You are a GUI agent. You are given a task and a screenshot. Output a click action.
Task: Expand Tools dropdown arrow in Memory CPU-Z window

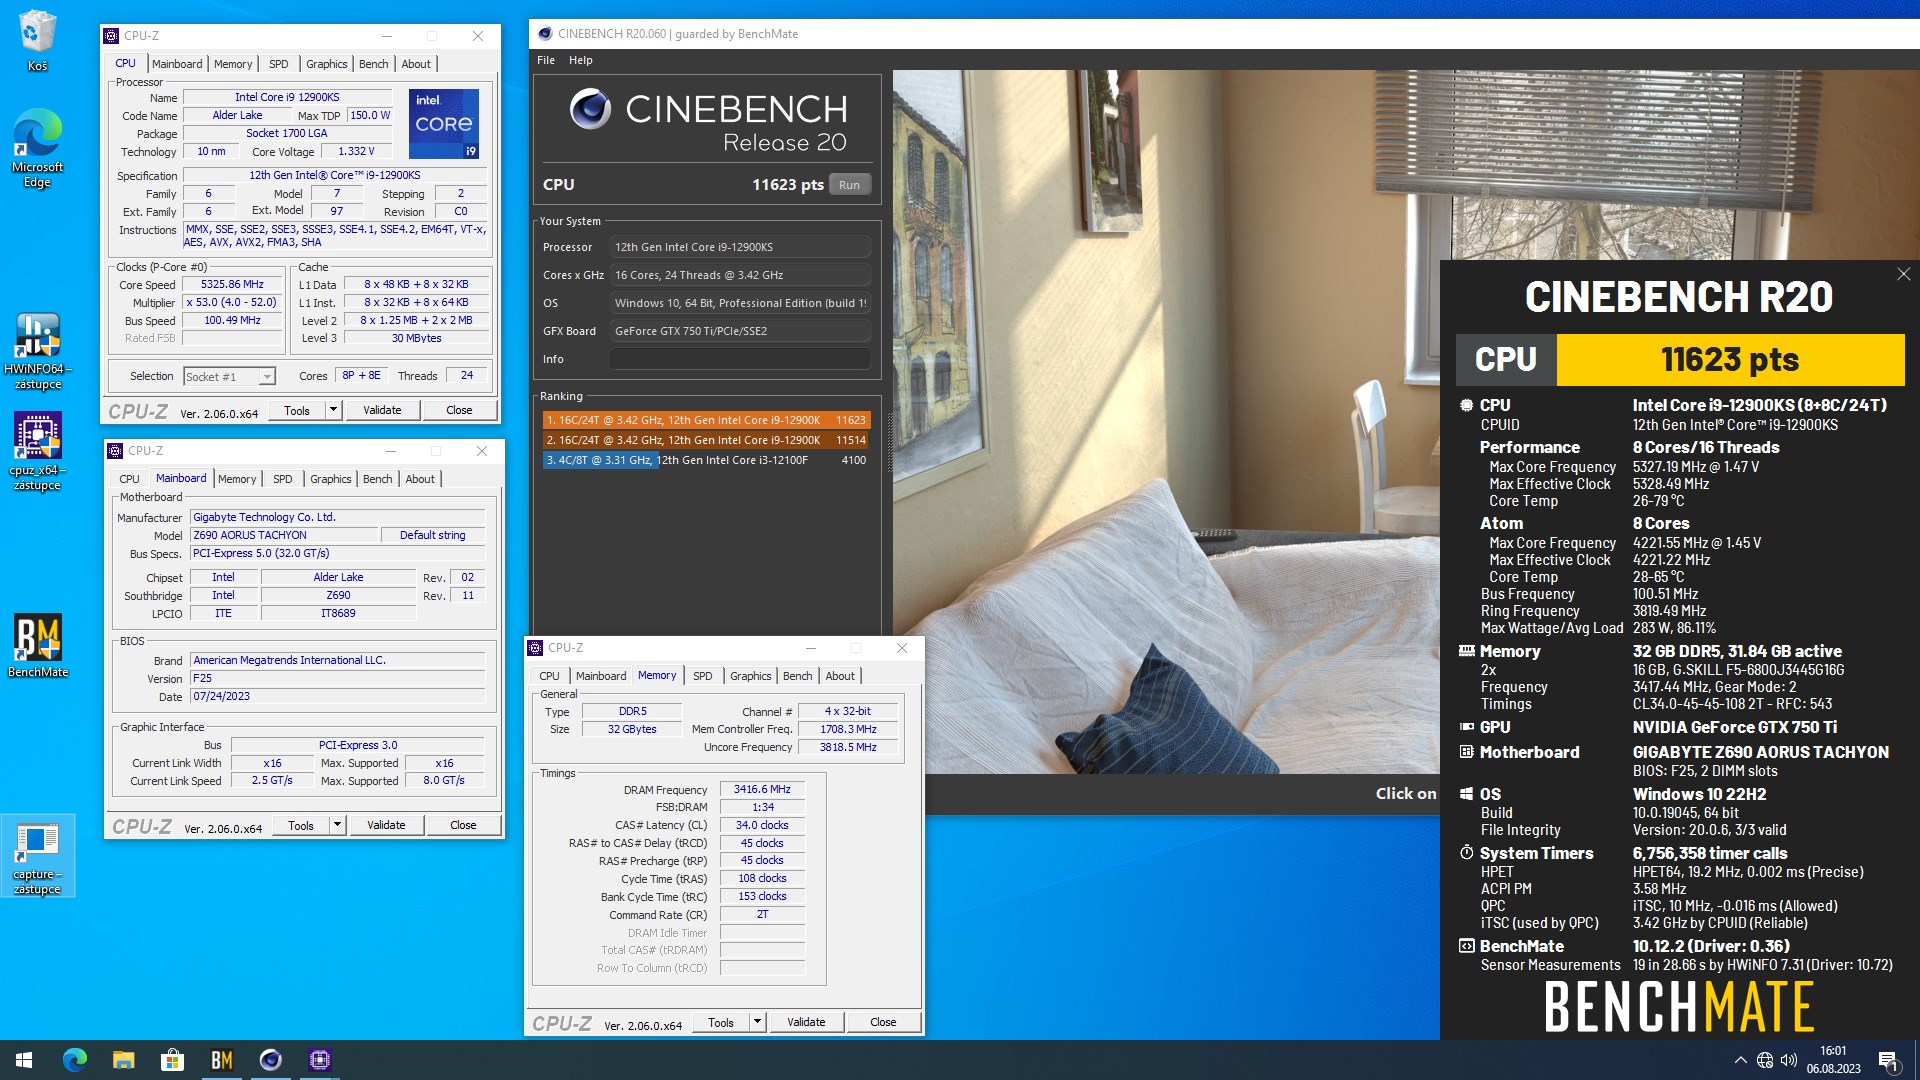pyautogui.click(x=757, y=1022)
